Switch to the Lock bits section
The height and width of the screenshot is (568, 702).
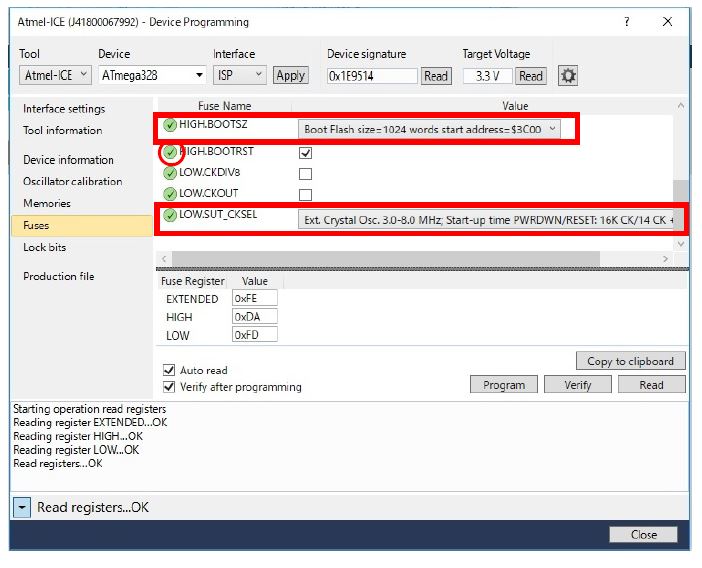[x=45, y=247]
